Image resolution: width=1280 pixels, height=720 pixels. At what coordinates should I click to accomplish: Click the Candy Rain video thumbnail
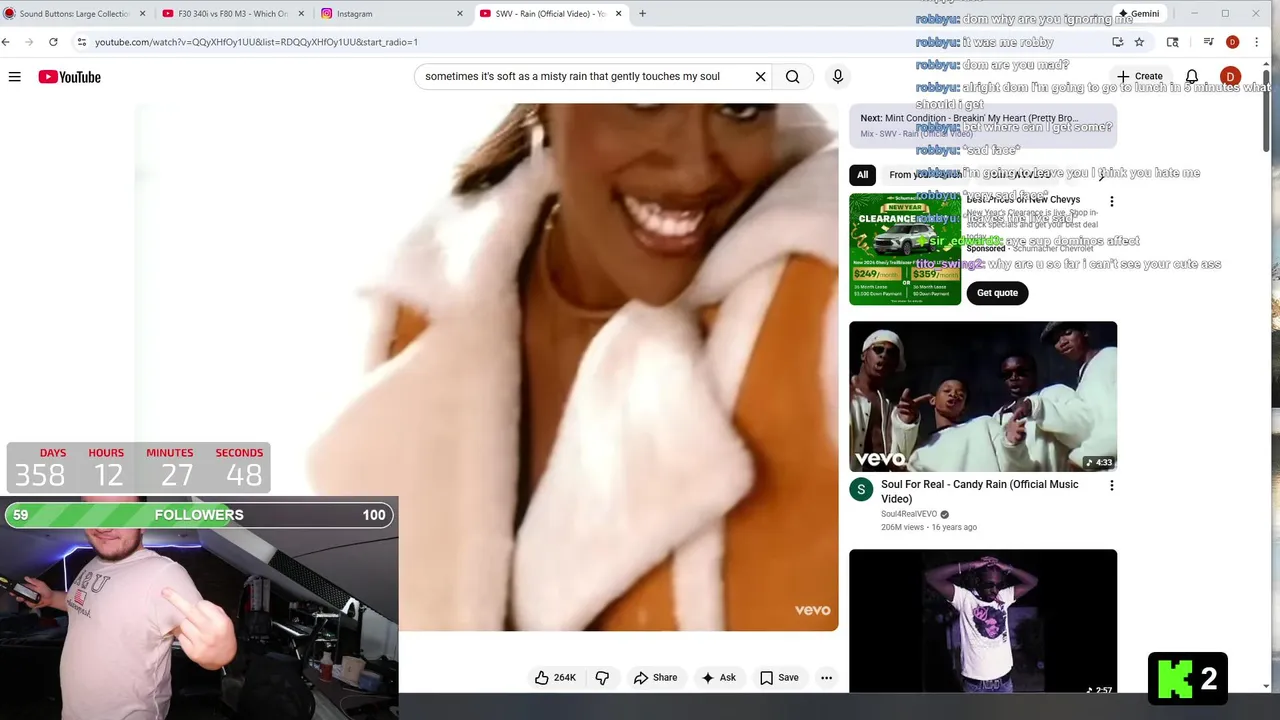[983, 396]
